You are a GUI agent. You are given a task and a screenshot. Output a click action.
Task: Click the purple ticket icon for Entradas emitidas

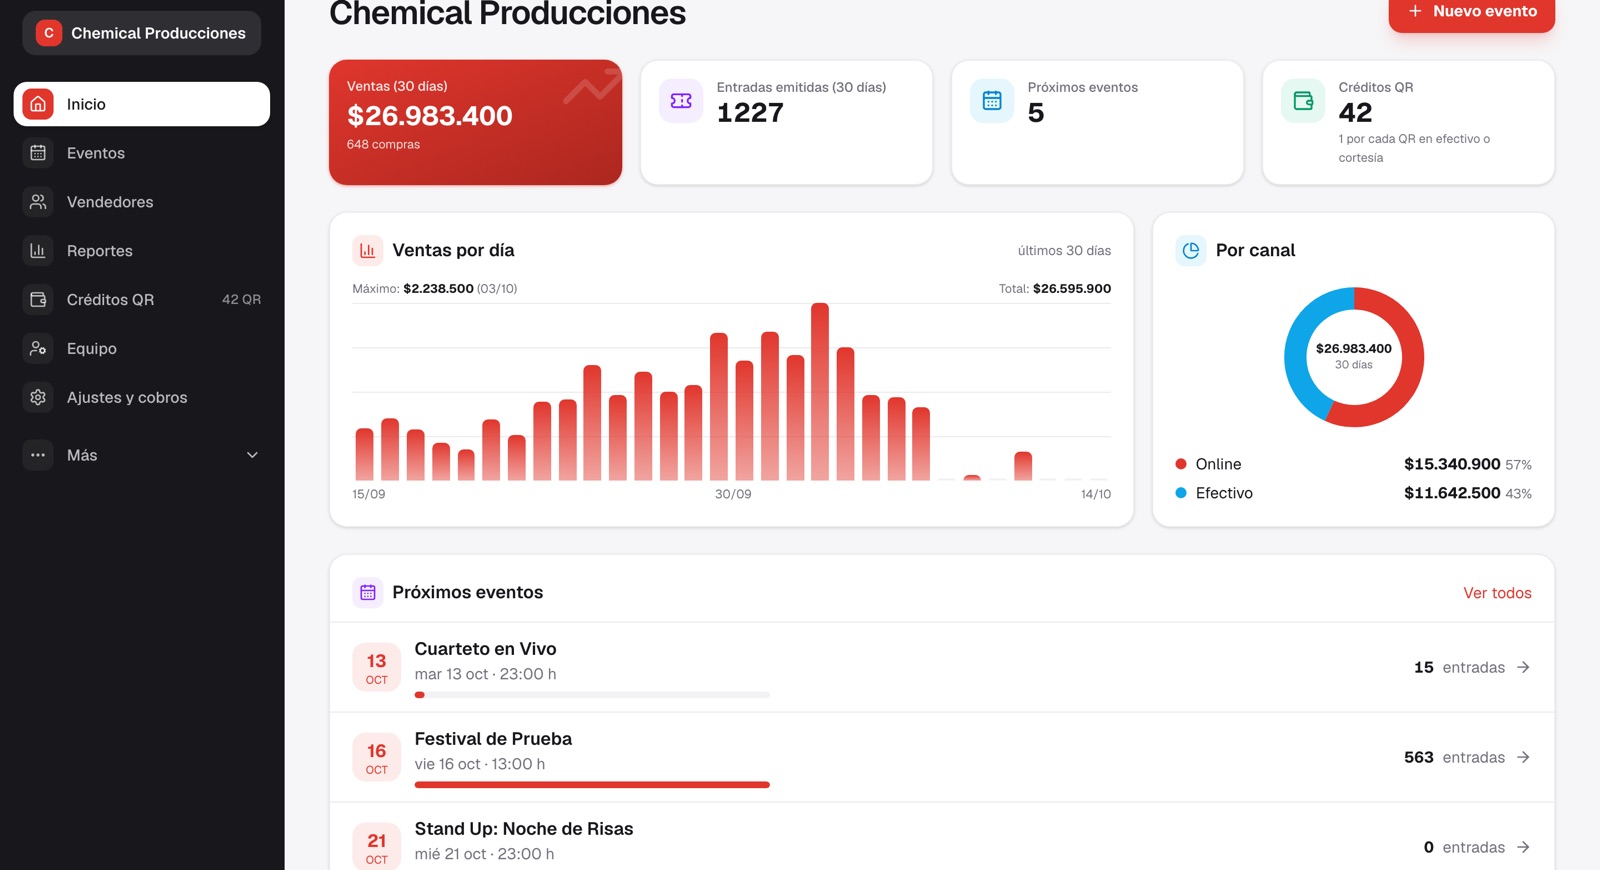(x=681, y=101)
